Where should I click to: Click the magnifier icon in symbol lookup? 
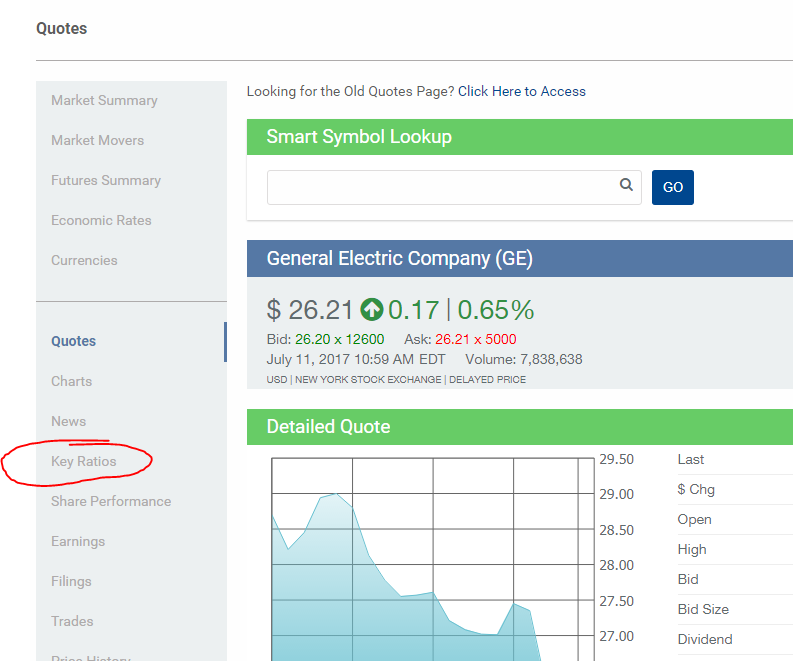pos(626,185)
